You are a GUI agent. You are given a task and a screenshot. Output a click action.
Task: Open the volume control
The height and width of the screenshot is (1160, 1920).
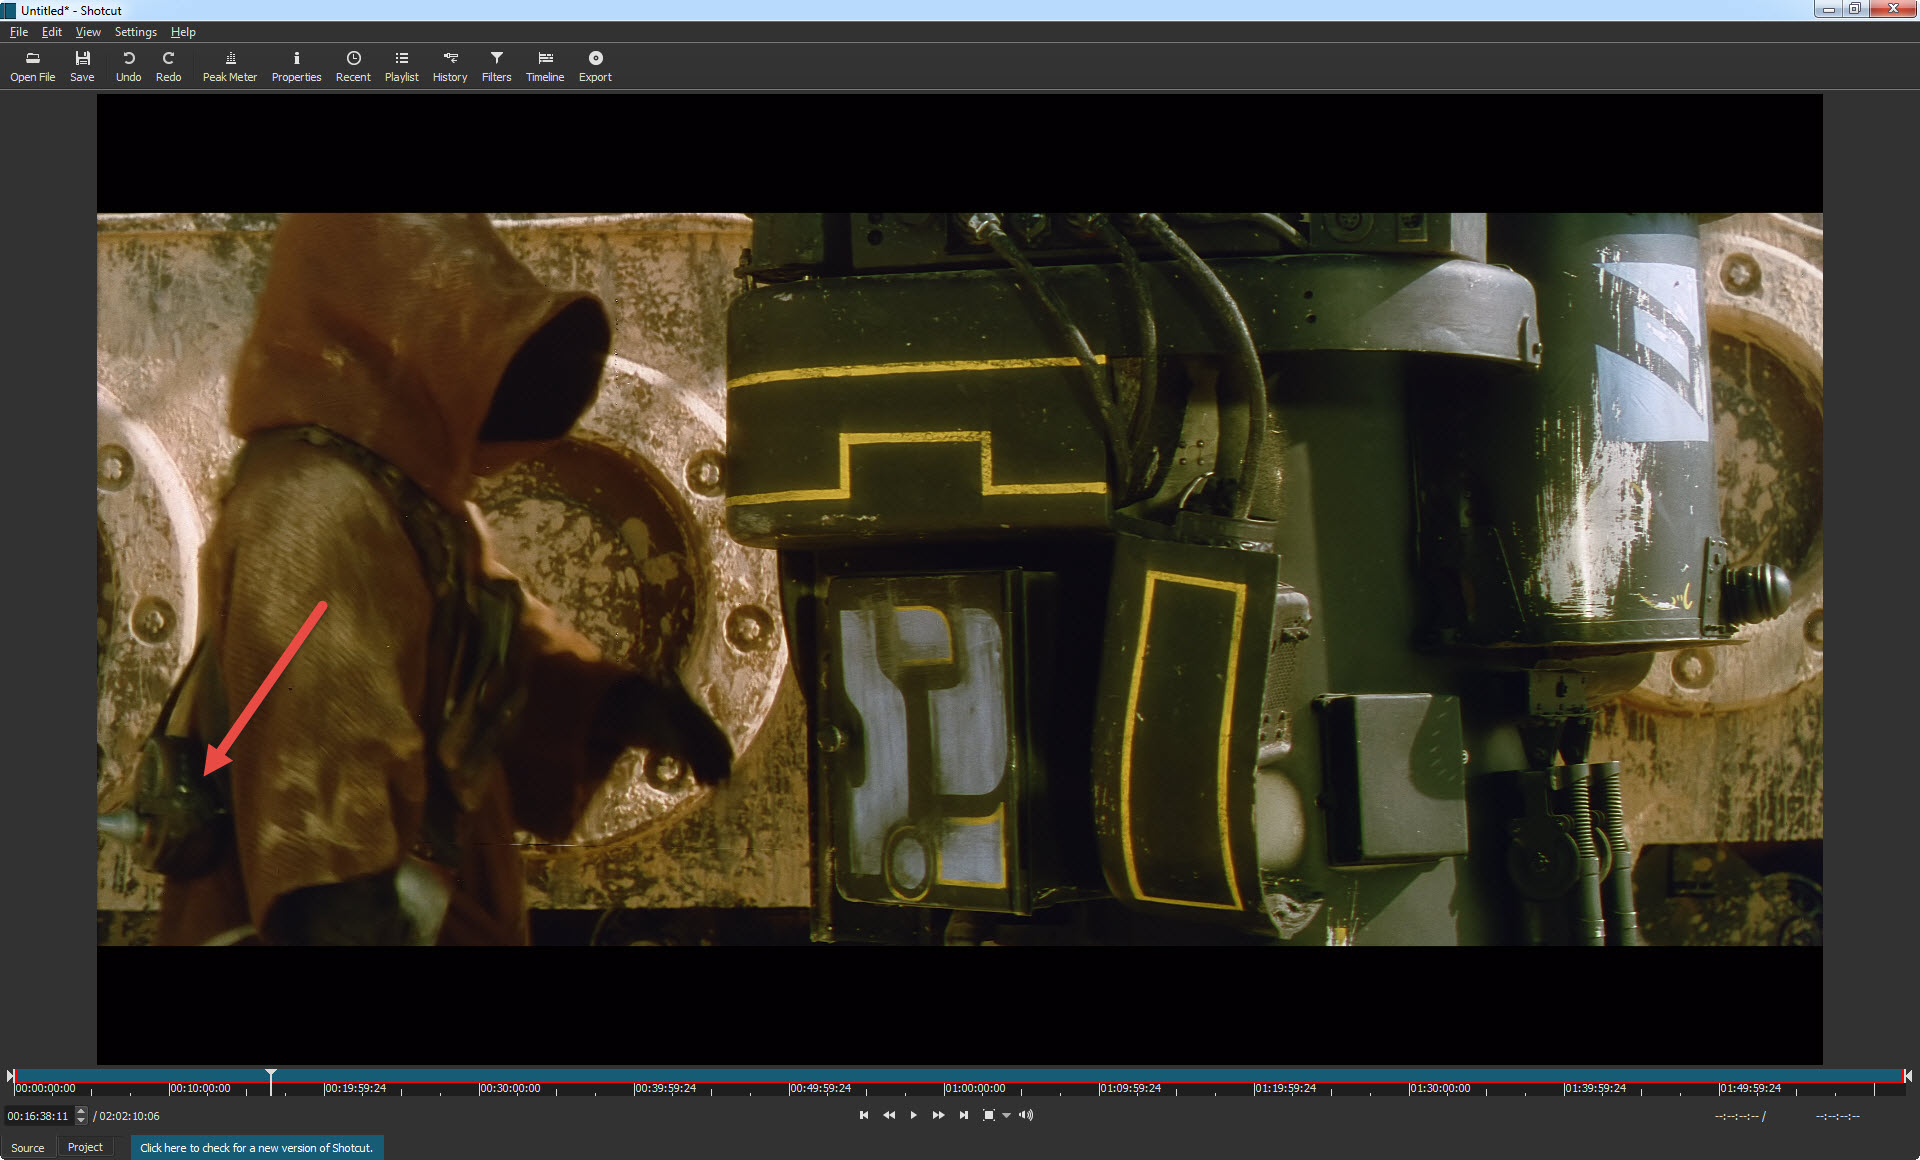click(x=1026, y=1115)
